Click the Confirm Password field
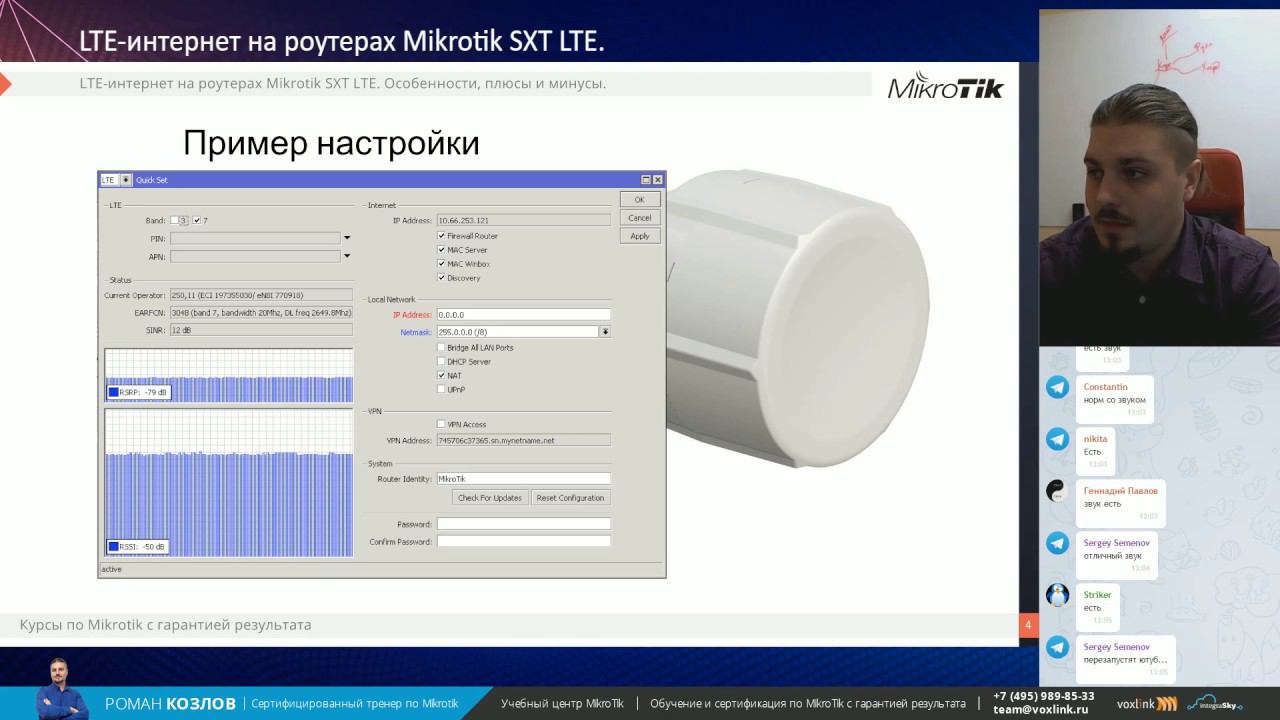 pyautogui.click(x=523, y=541)
